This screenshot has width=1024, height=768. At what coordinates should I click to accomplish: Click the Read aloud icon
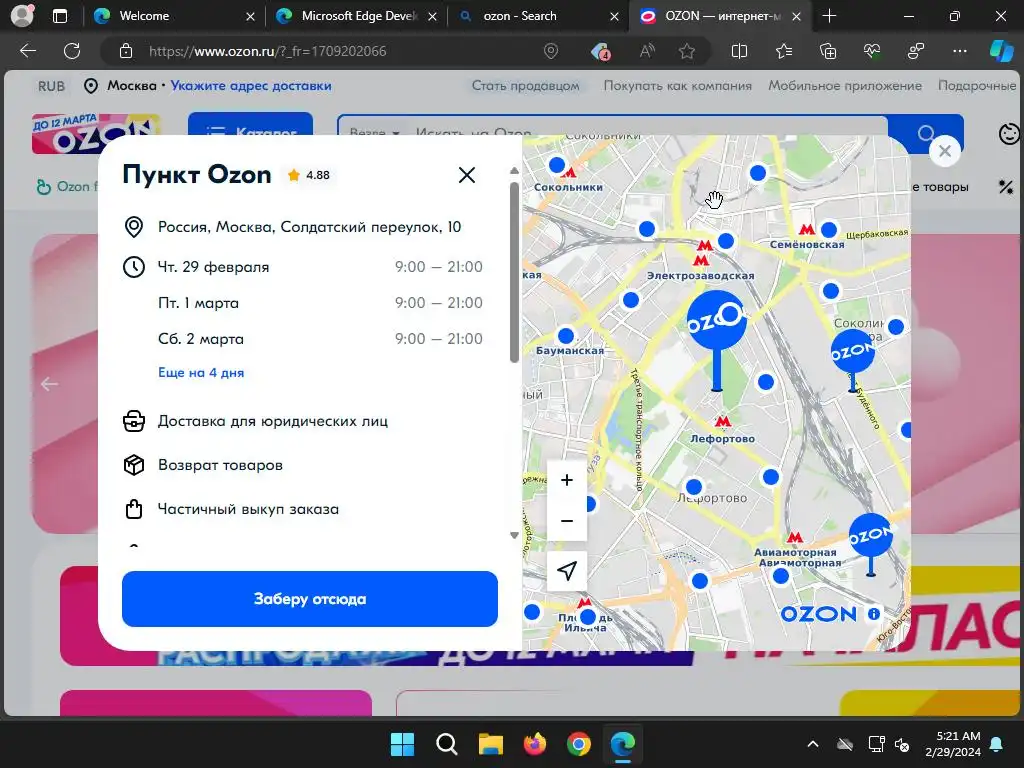pyautogui.click(x=647, y=51)
